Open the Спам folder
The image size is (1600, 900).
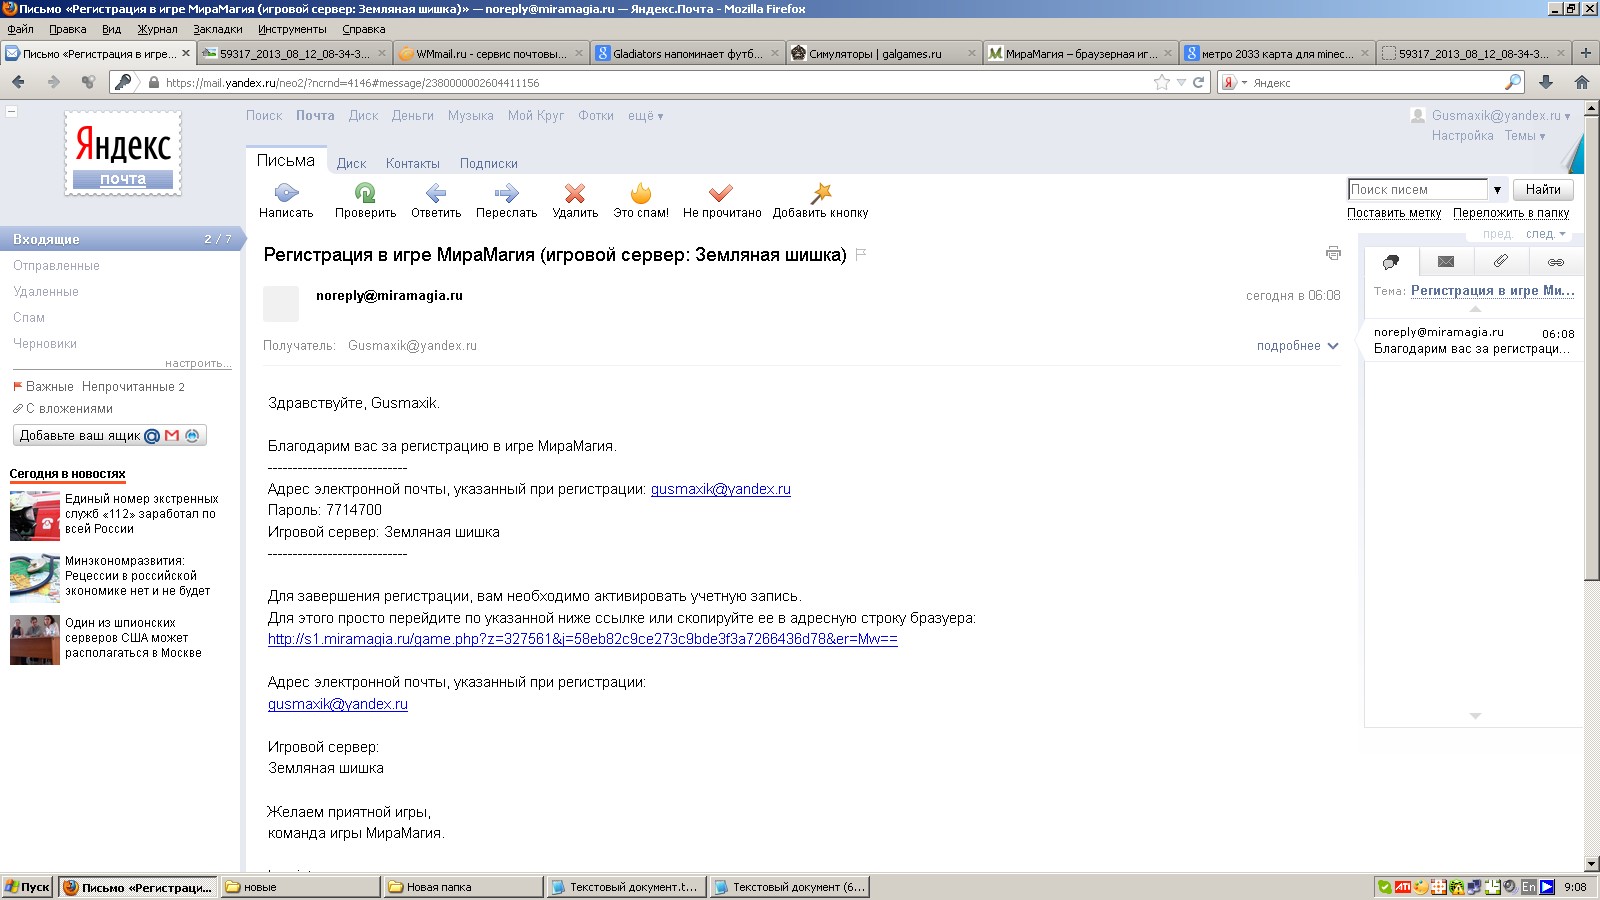point(29,318)
